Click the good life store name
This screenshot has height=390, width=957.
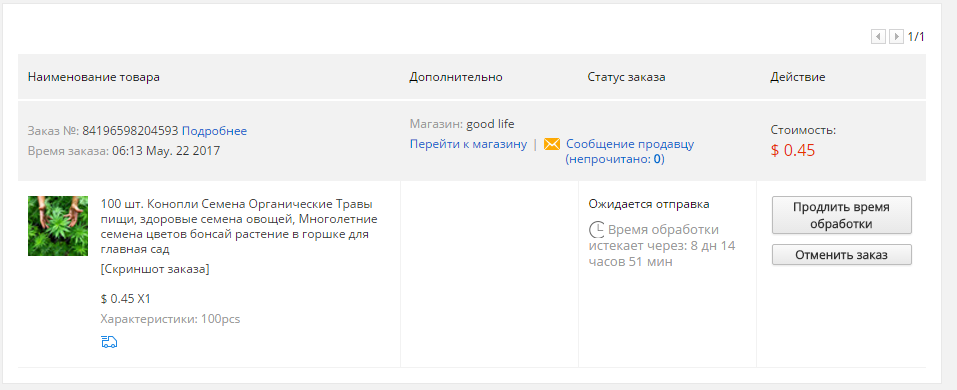[x=490, y=125]
